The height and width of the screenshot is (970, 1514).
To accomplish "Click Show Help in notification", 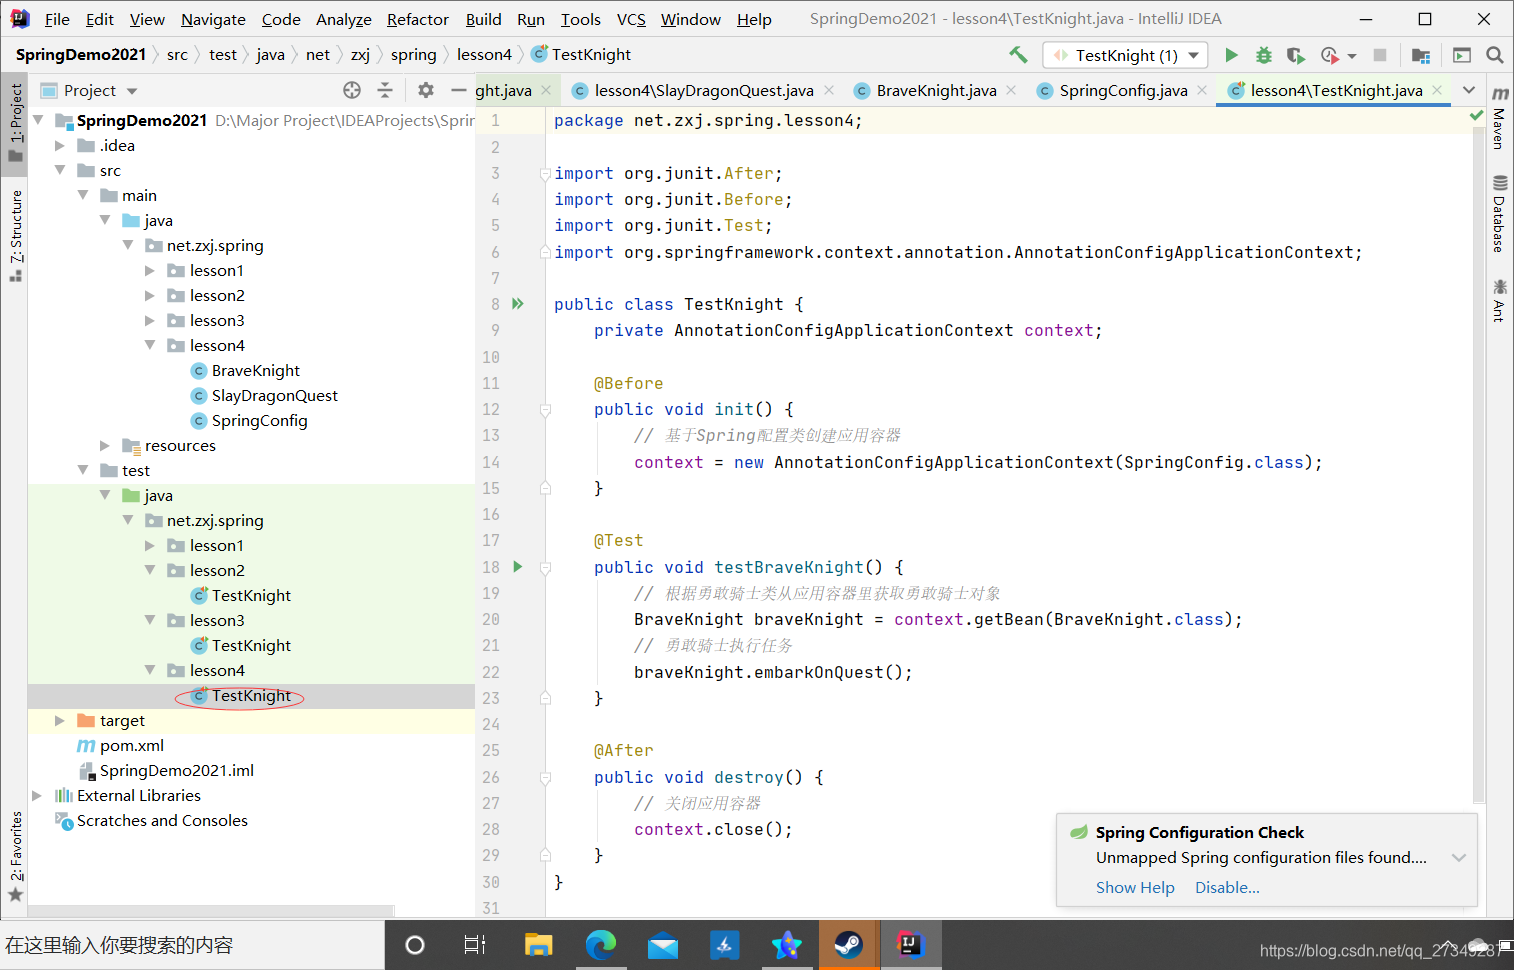I will (1135, 887).
